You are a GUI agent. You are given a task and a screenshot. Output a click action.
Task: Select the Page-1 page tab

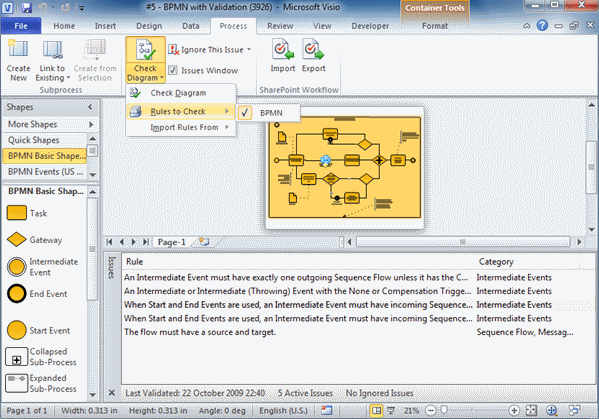click(172, 242)
